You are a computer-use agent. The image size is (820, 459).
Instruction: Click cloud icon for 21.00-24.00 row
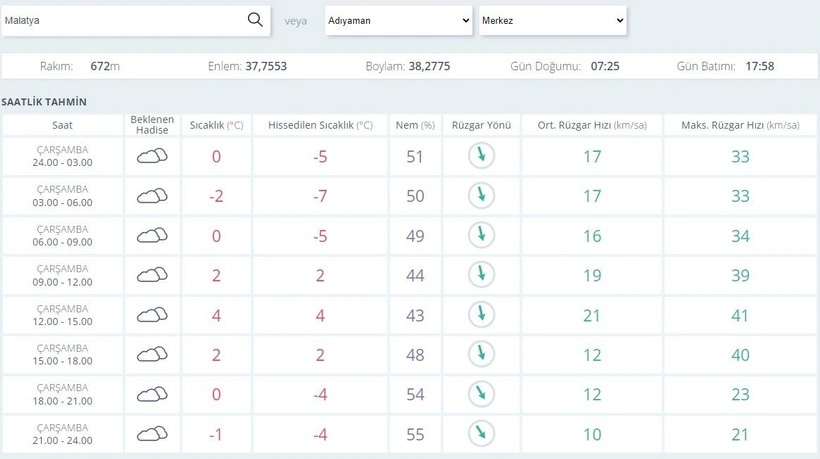click(152, 434)
